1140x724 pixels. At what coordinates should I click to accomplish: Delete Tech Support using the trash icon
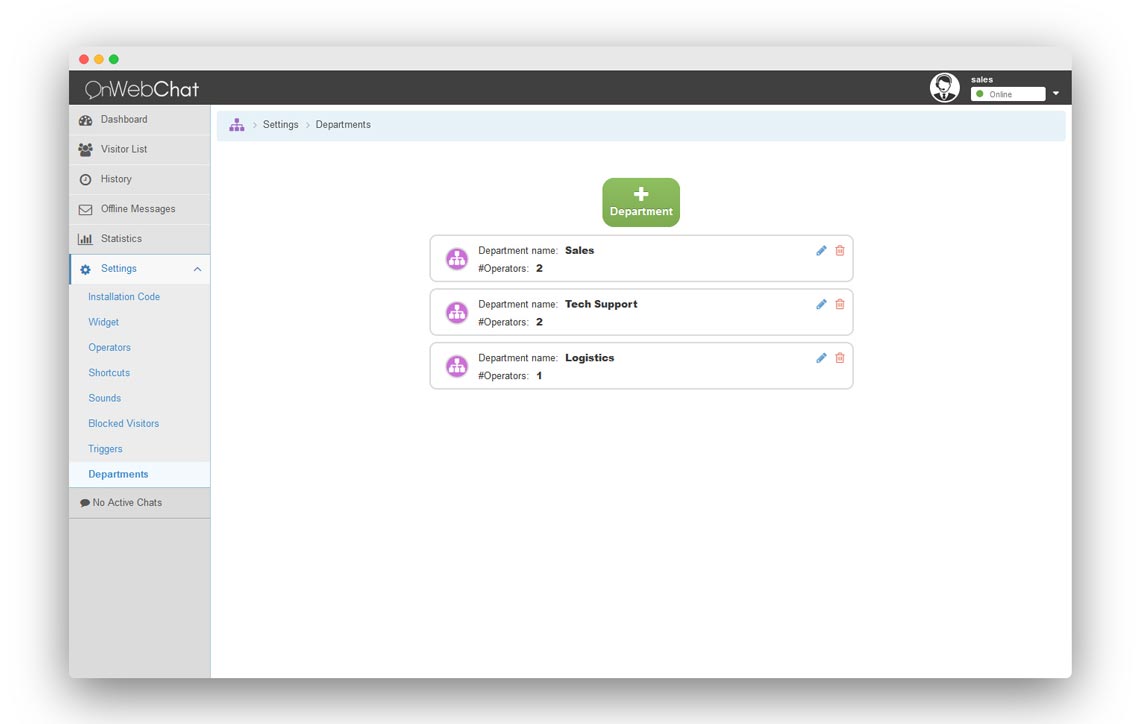839,304
